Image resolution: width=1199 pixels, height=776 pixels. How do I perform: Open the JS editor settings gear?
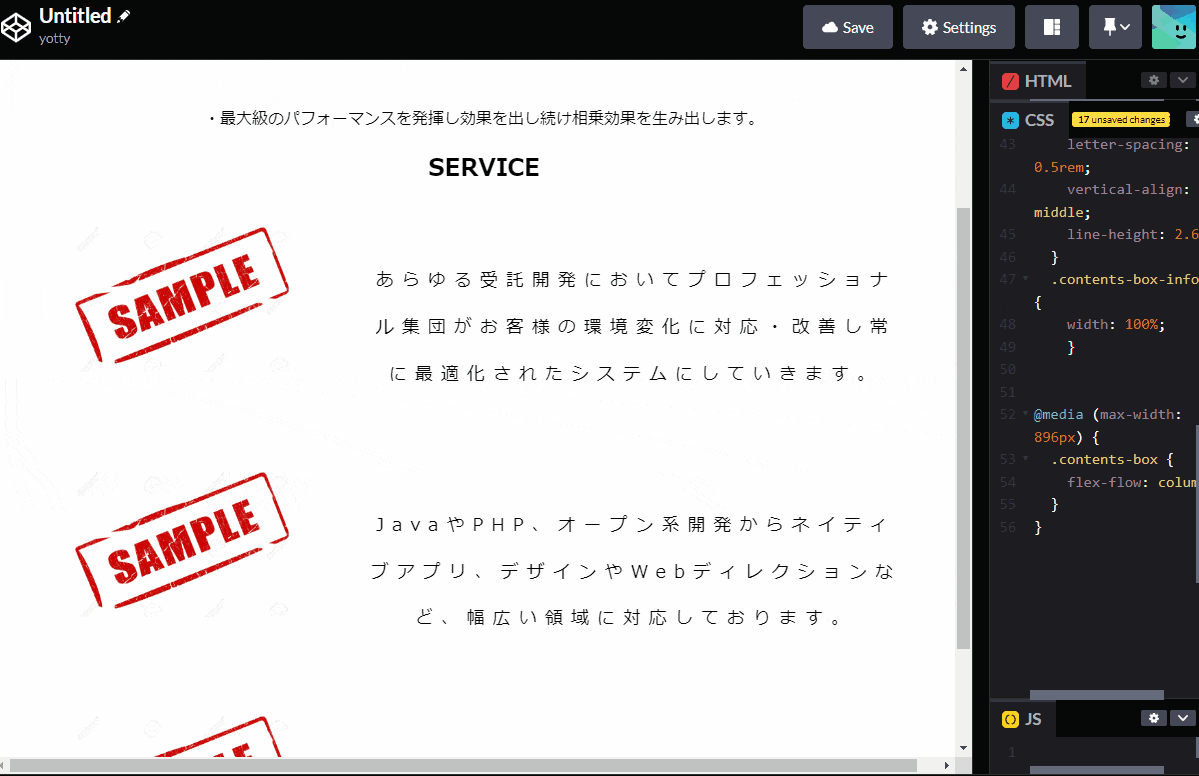[x=1154, y=718]
